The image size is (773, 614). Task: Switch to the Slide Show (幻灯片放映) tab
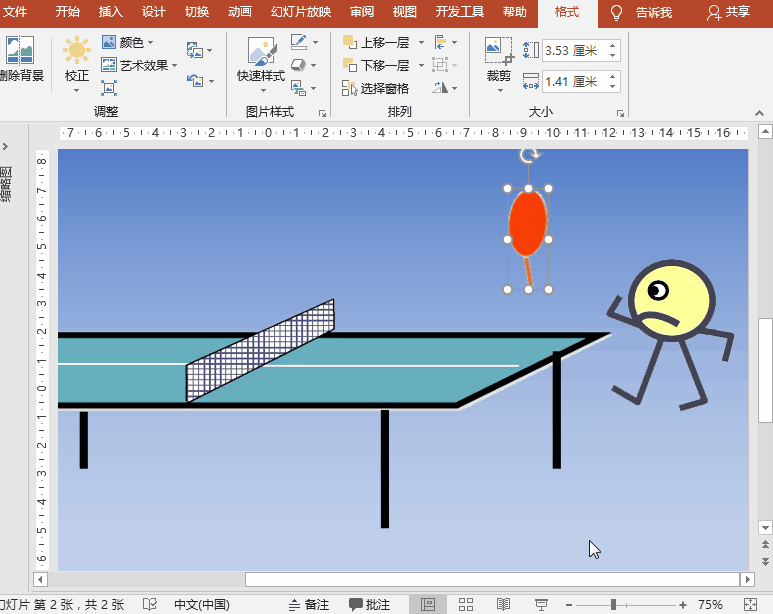click(301, 12)
